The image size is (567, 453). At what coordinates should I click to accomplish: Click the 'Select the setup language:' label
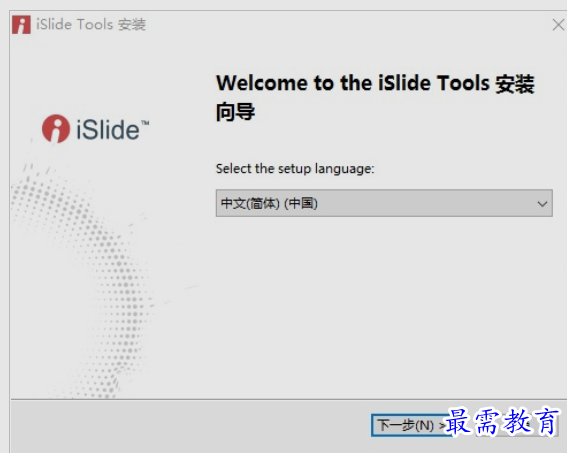coord(295,169)
